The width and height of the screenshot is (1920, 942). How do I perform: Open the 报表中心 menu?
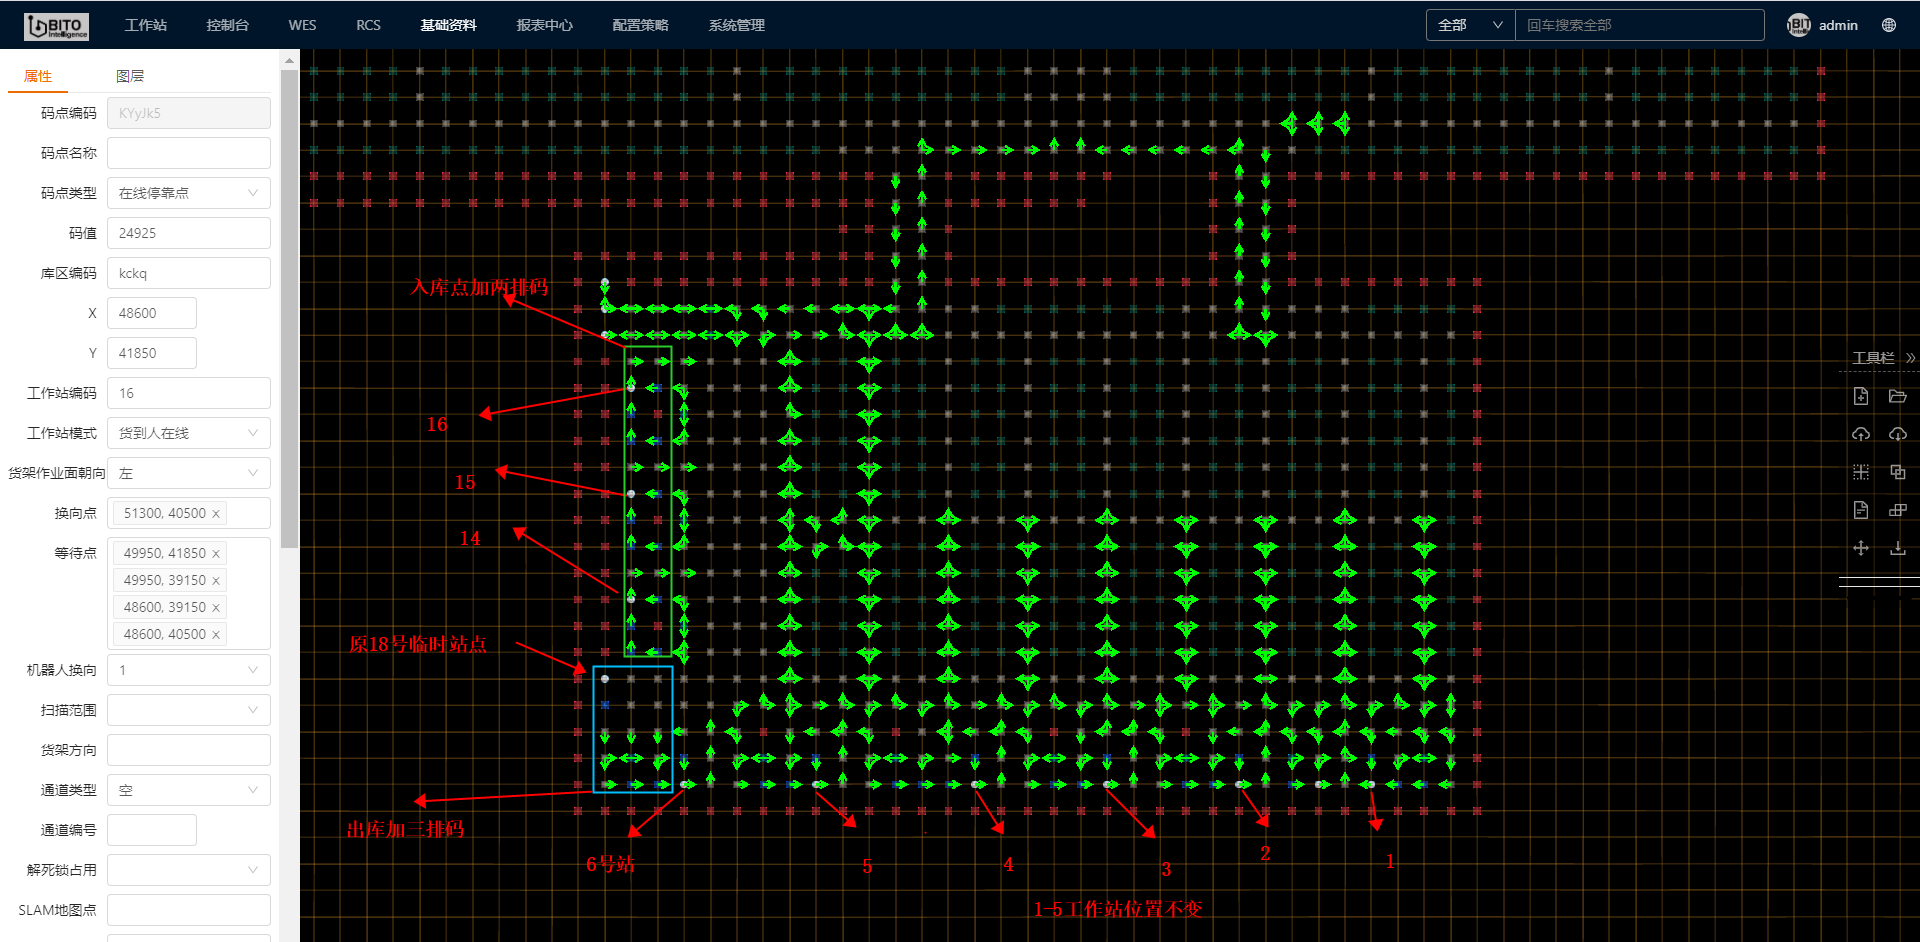(x=544, y=25)
